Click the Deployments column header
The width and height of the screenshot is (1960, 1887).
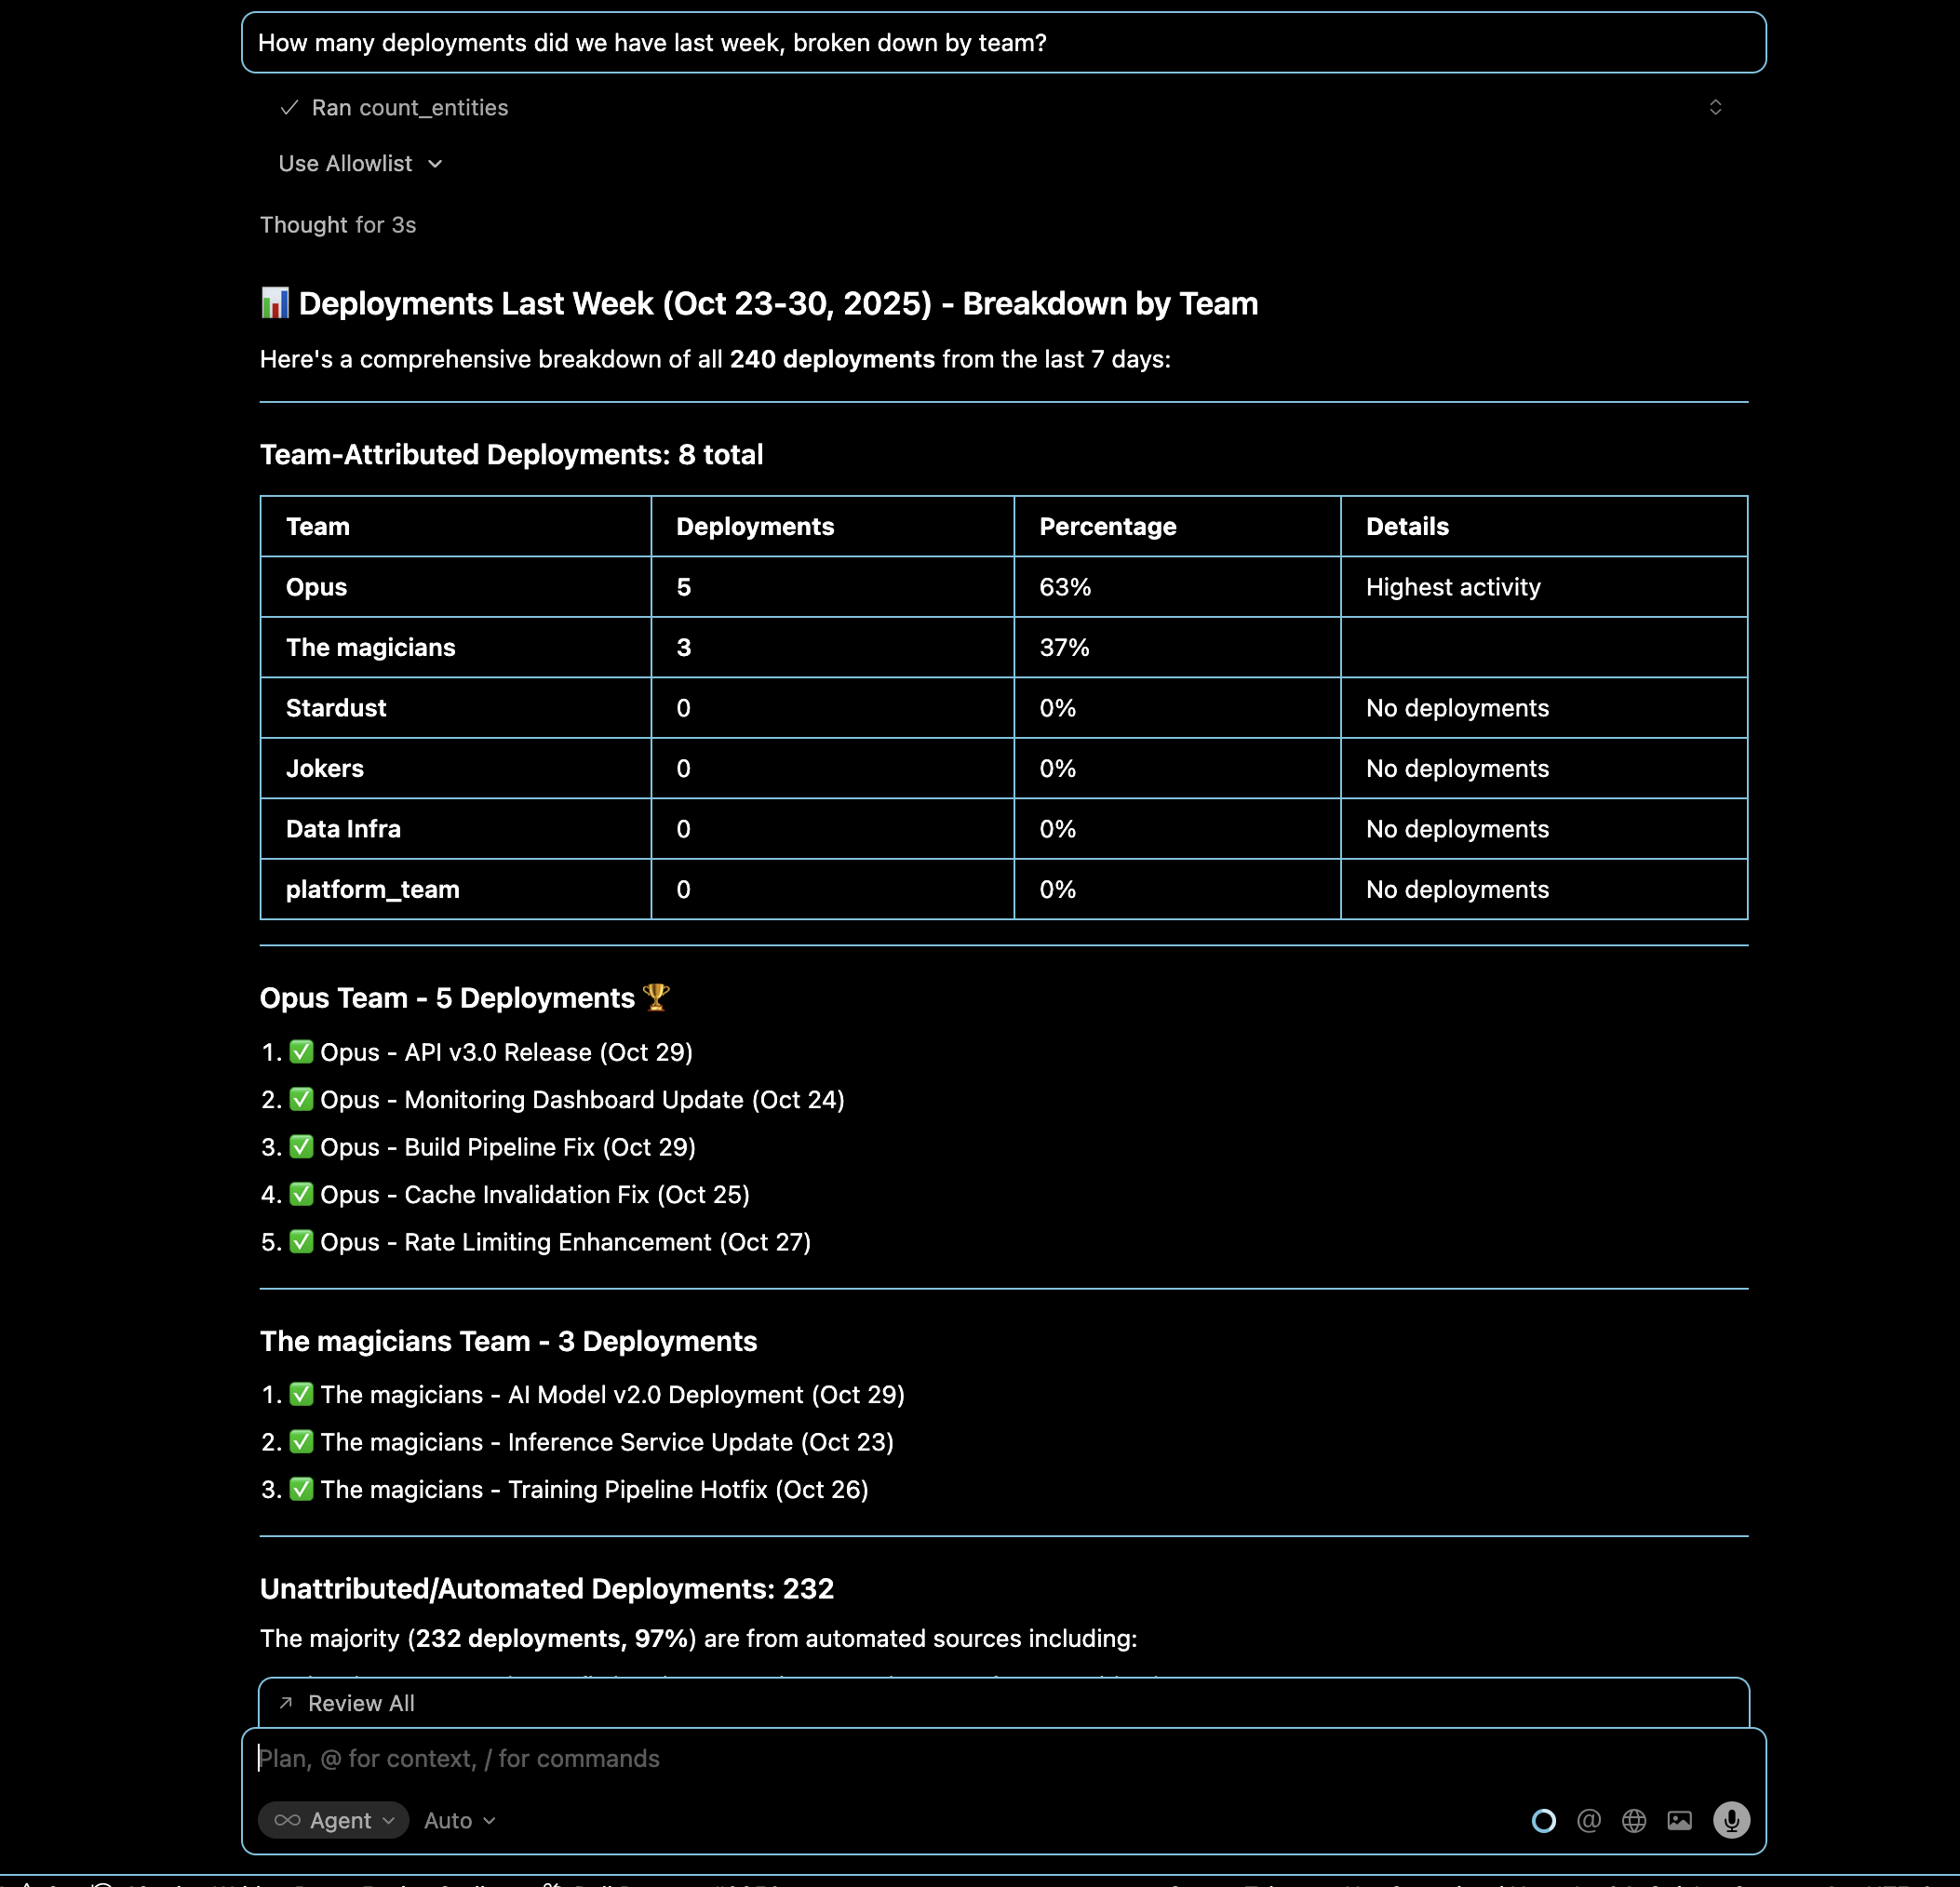coord(754,527)
